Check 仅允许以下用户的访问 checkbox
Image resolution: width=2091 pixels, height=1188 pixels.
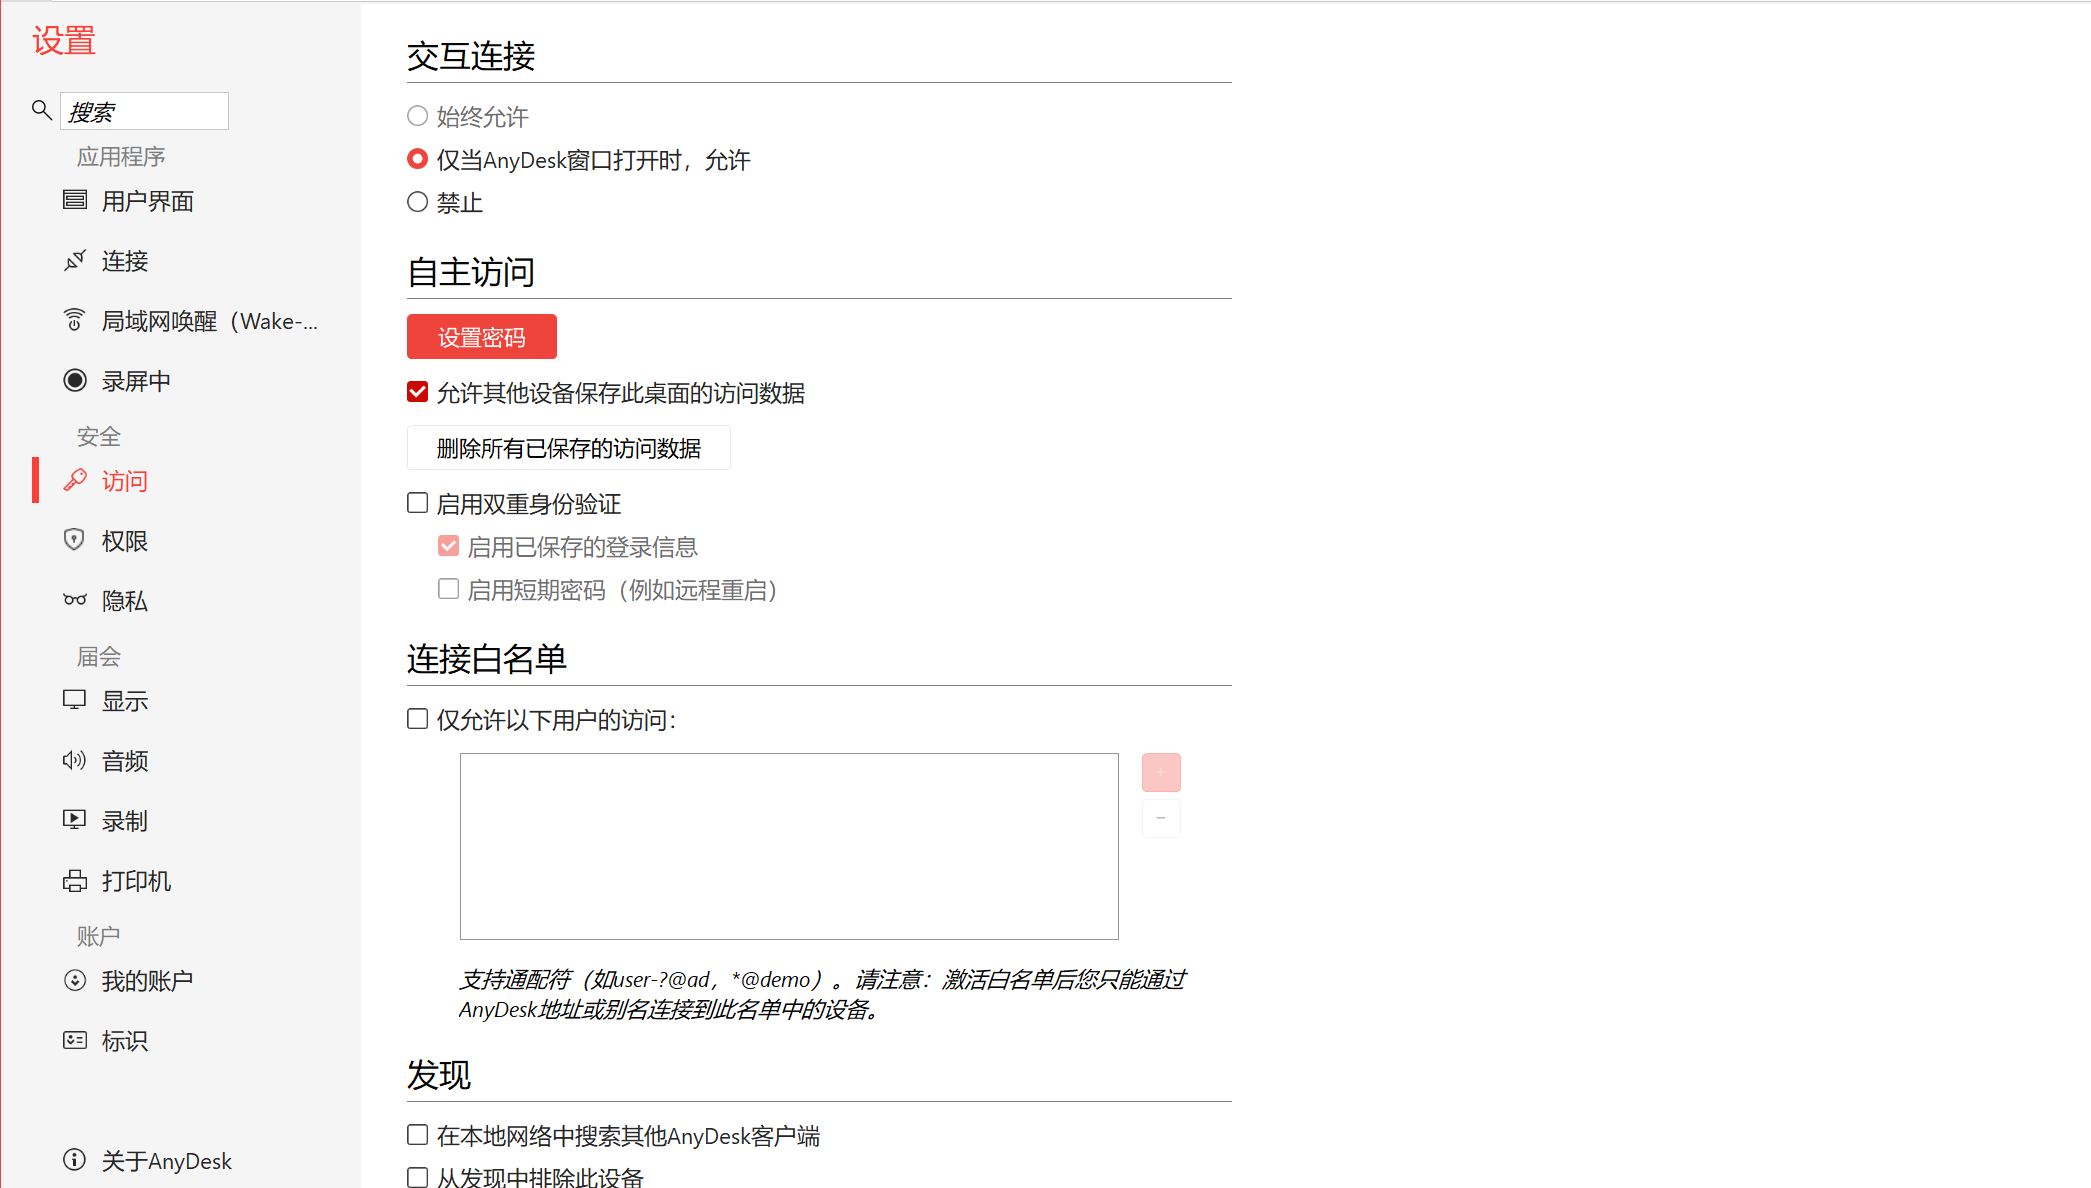[418, 719]
